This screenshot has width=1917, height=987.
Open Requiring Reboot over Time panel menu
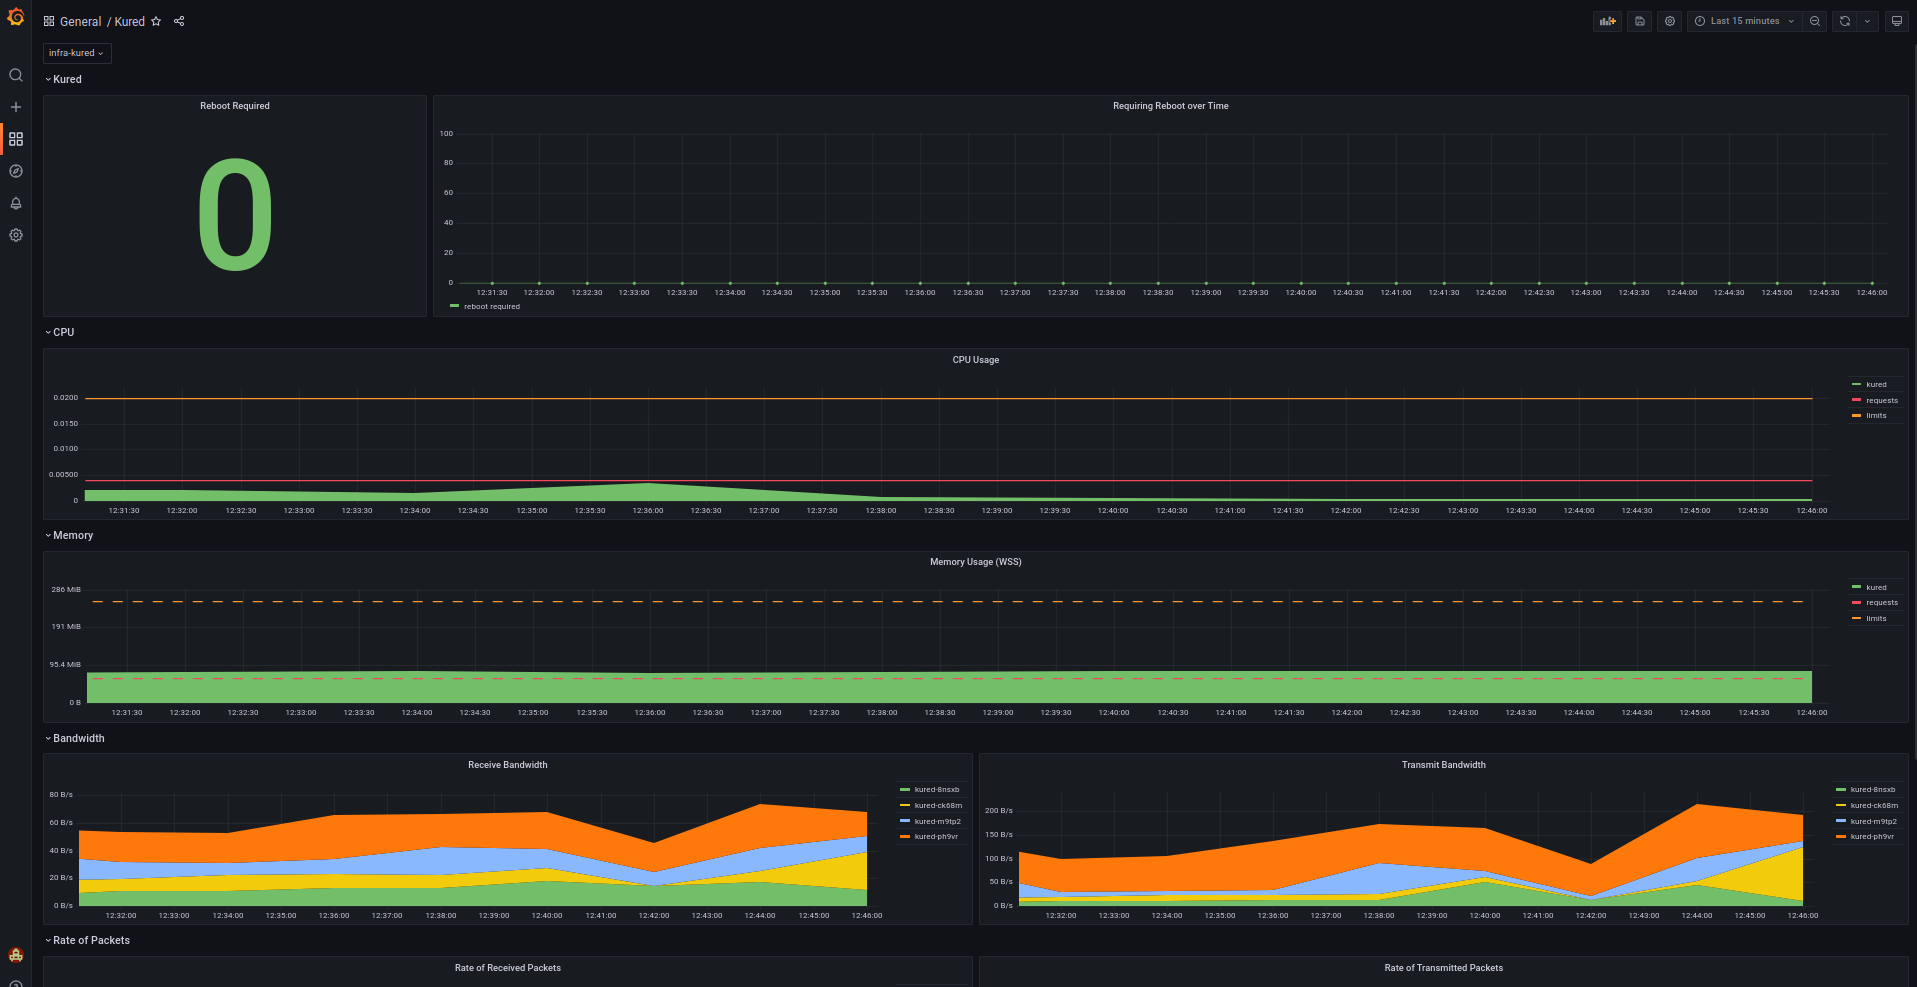tap(1171, 106)
